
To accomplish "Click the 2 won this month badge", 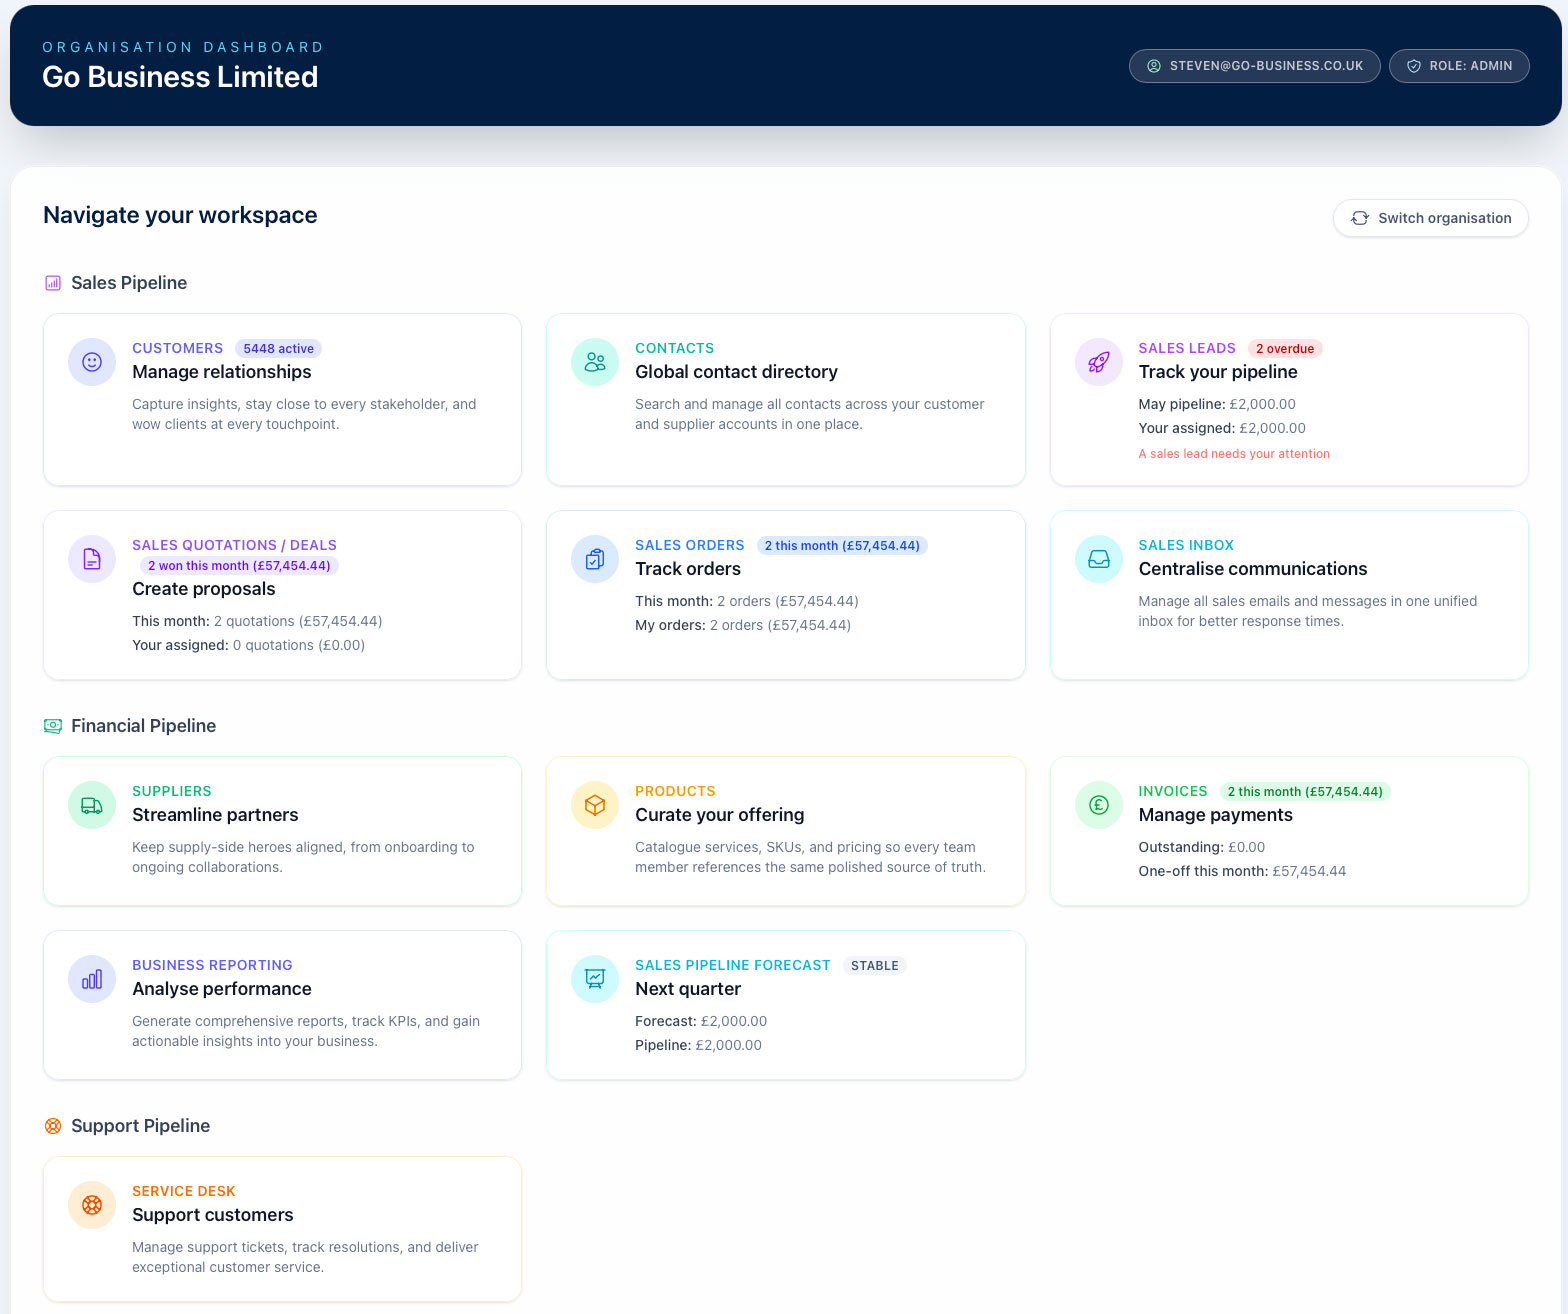I will 239,566.
